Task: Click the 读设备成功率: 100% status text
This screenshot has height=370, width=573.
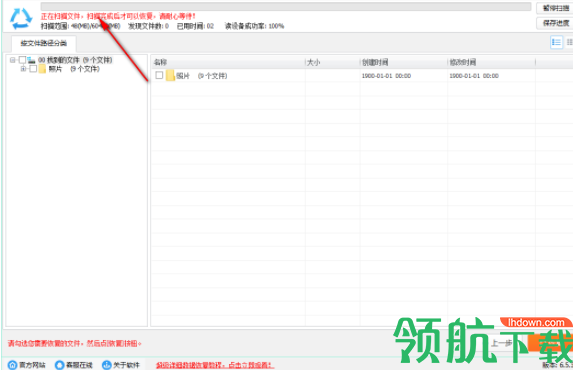Action: [254, 26]
